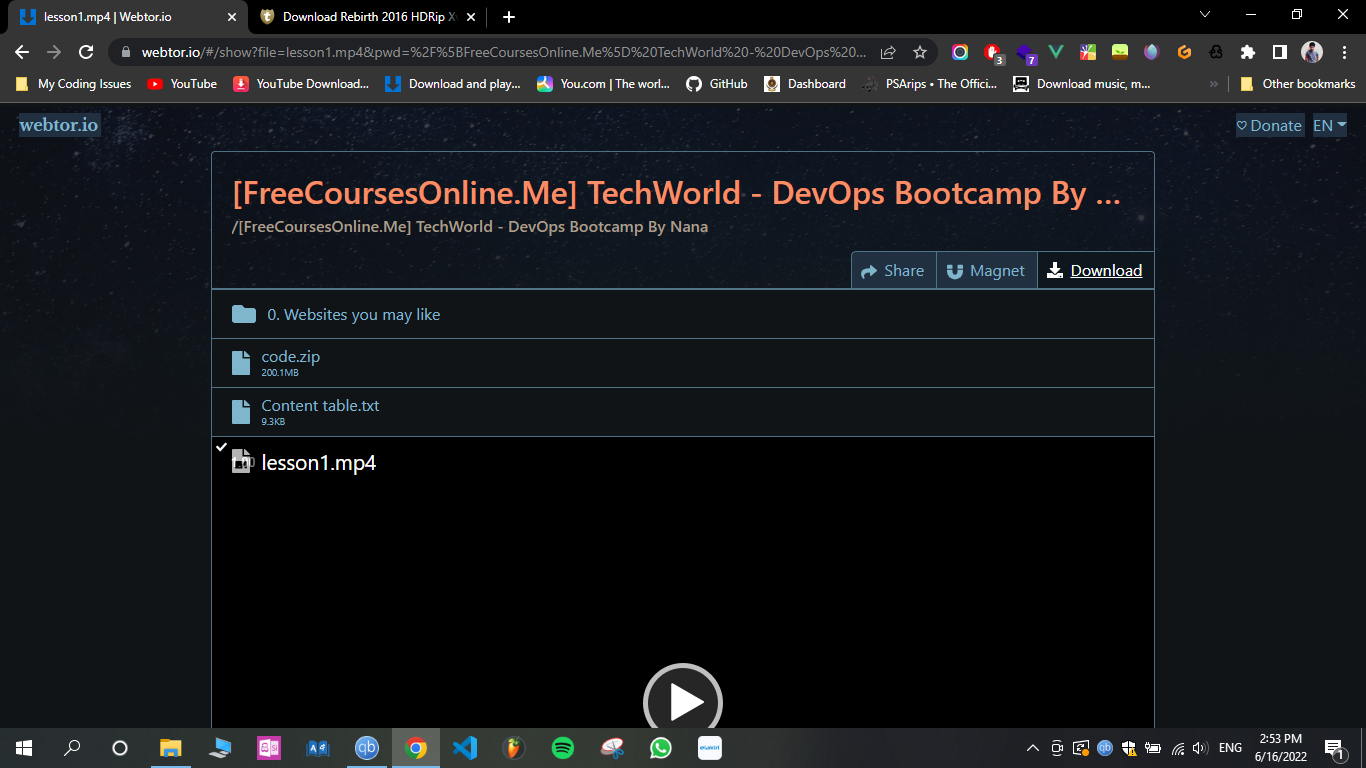Switch to Download Rebirth 2016 HDRip tab

click(x=366, y=17)
